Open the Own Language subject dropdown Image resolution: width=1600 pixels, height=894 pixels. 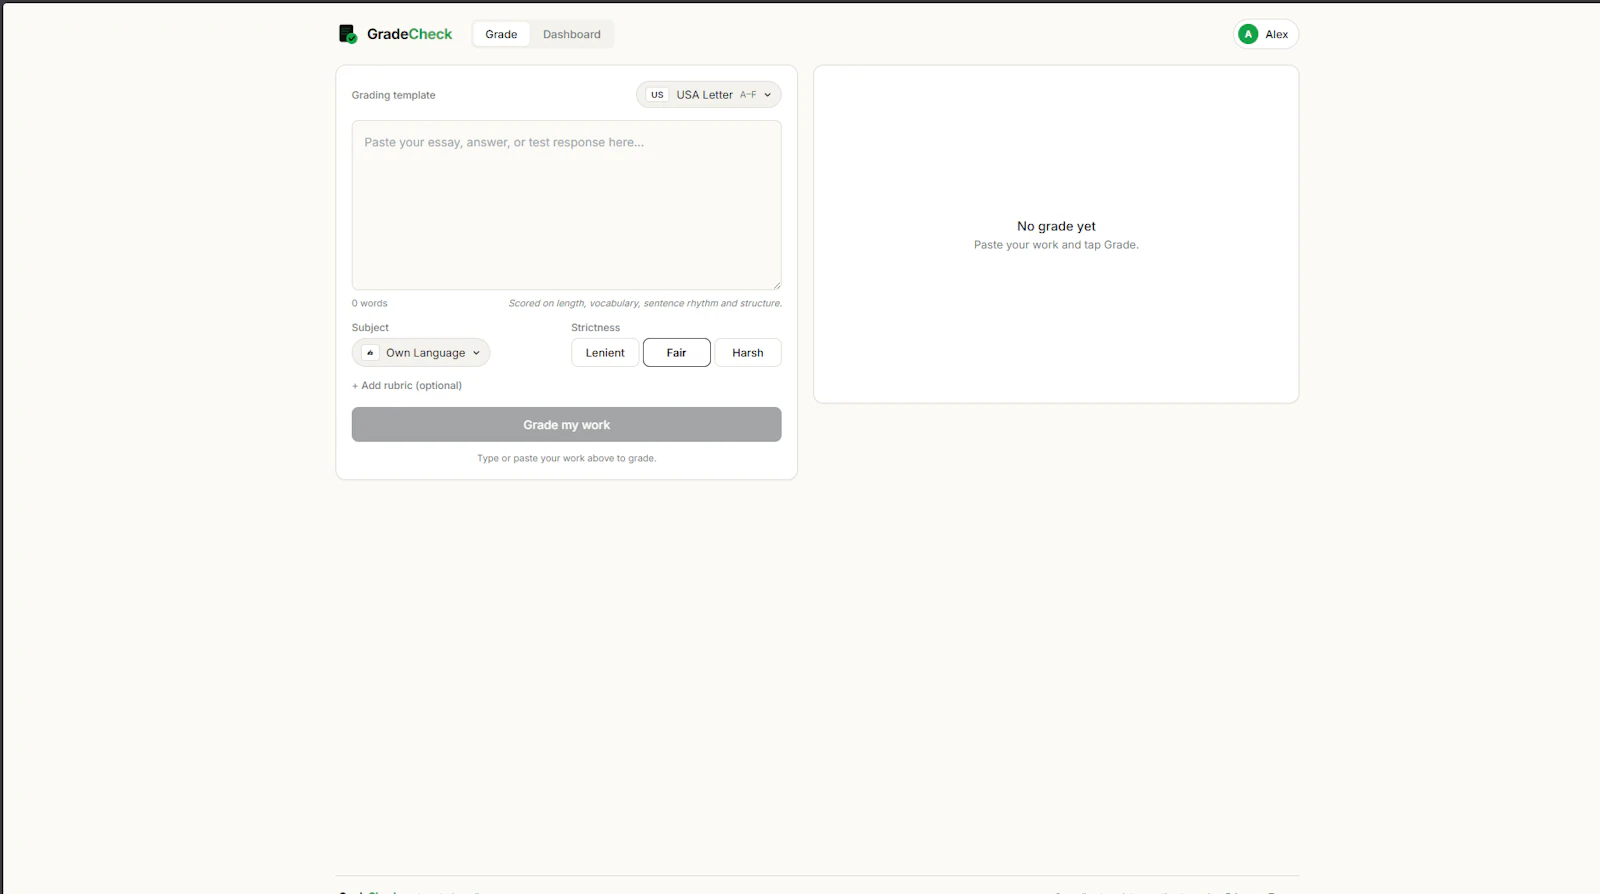[421, 353]
